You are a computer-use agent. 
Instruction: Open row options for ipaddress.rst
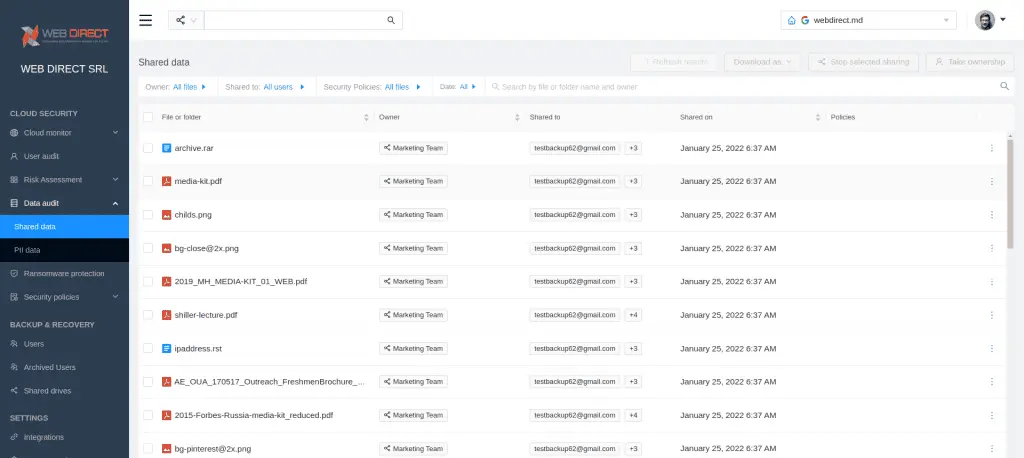(x=991, y=348)
